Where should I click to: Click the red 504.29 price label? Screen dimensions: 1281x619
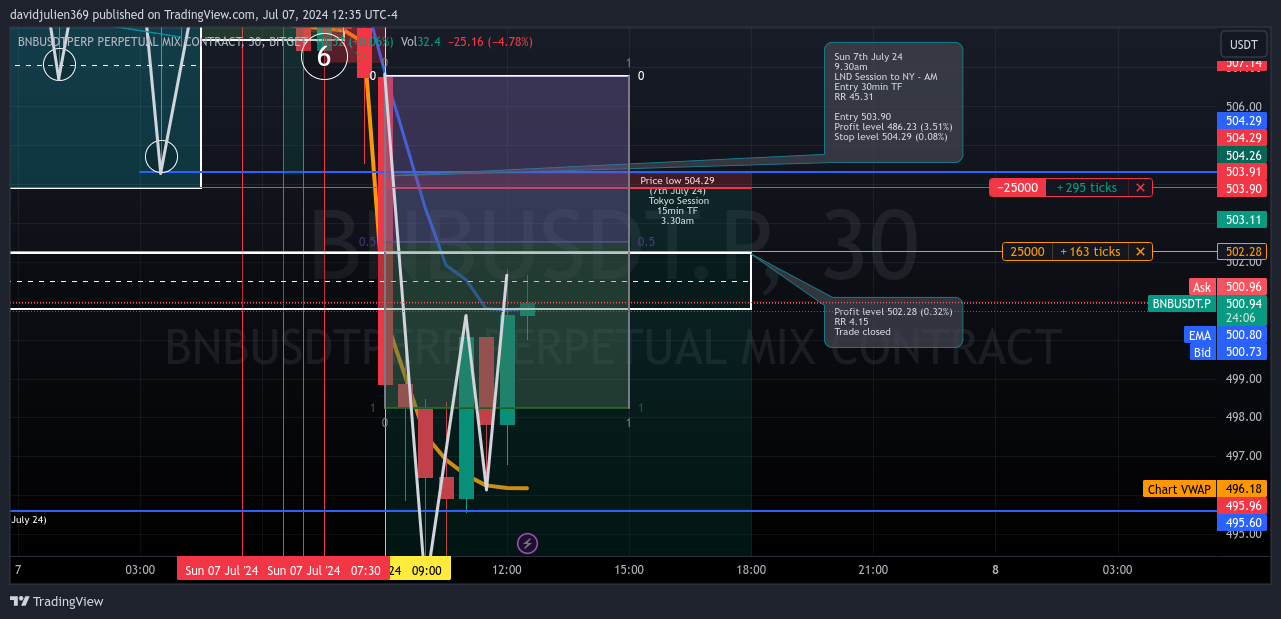[x=1242, y=137]
